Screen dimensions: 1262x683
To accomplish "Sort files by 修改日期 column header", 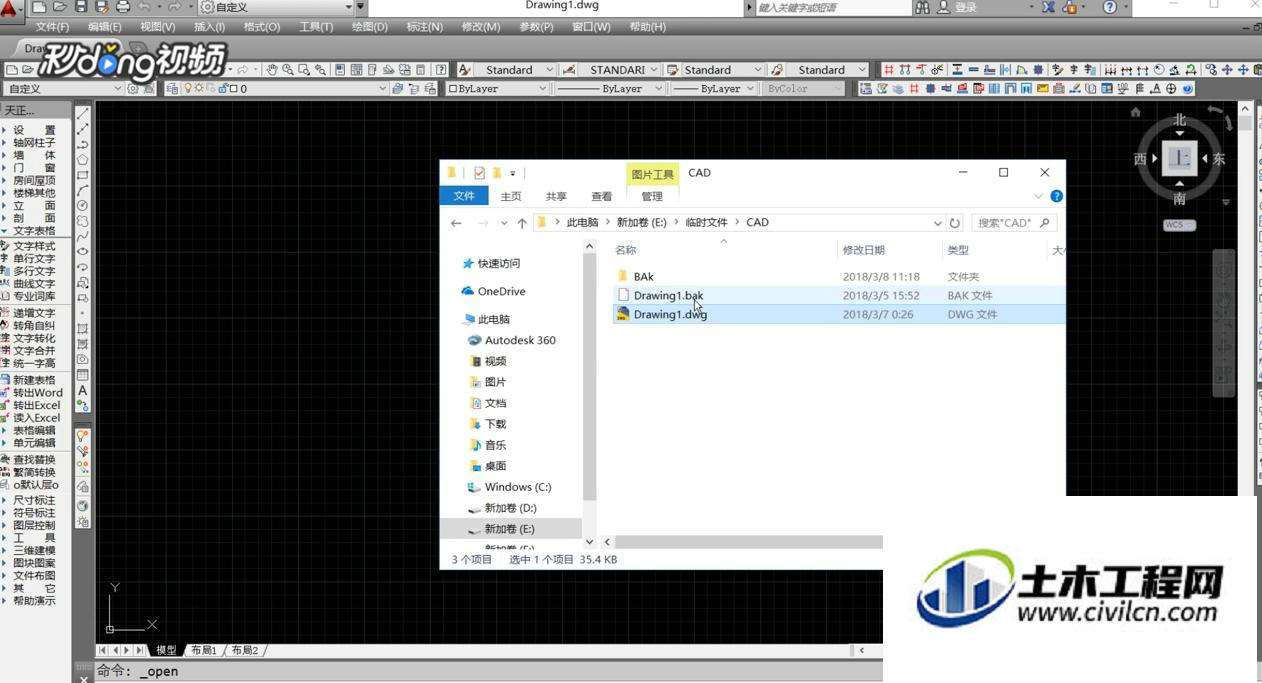I will pyautogui.click(x=863, y=250).
